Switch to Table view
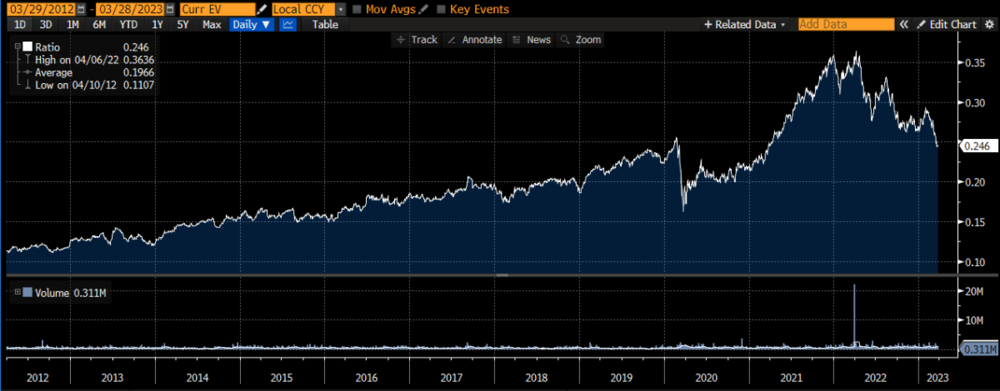The image size is (1000, 391). pyautogui.click(x=325, y=24)
